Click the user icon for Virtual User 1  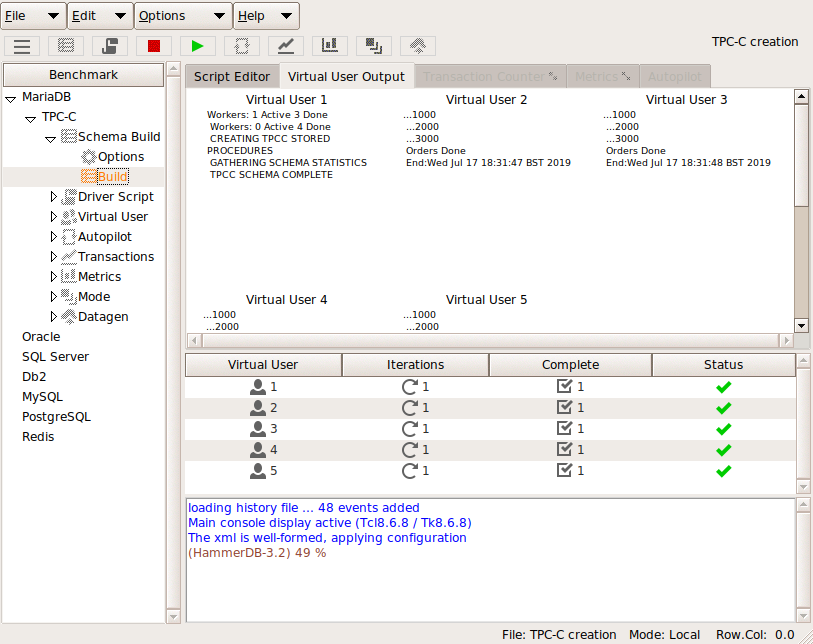pos(258,387)
